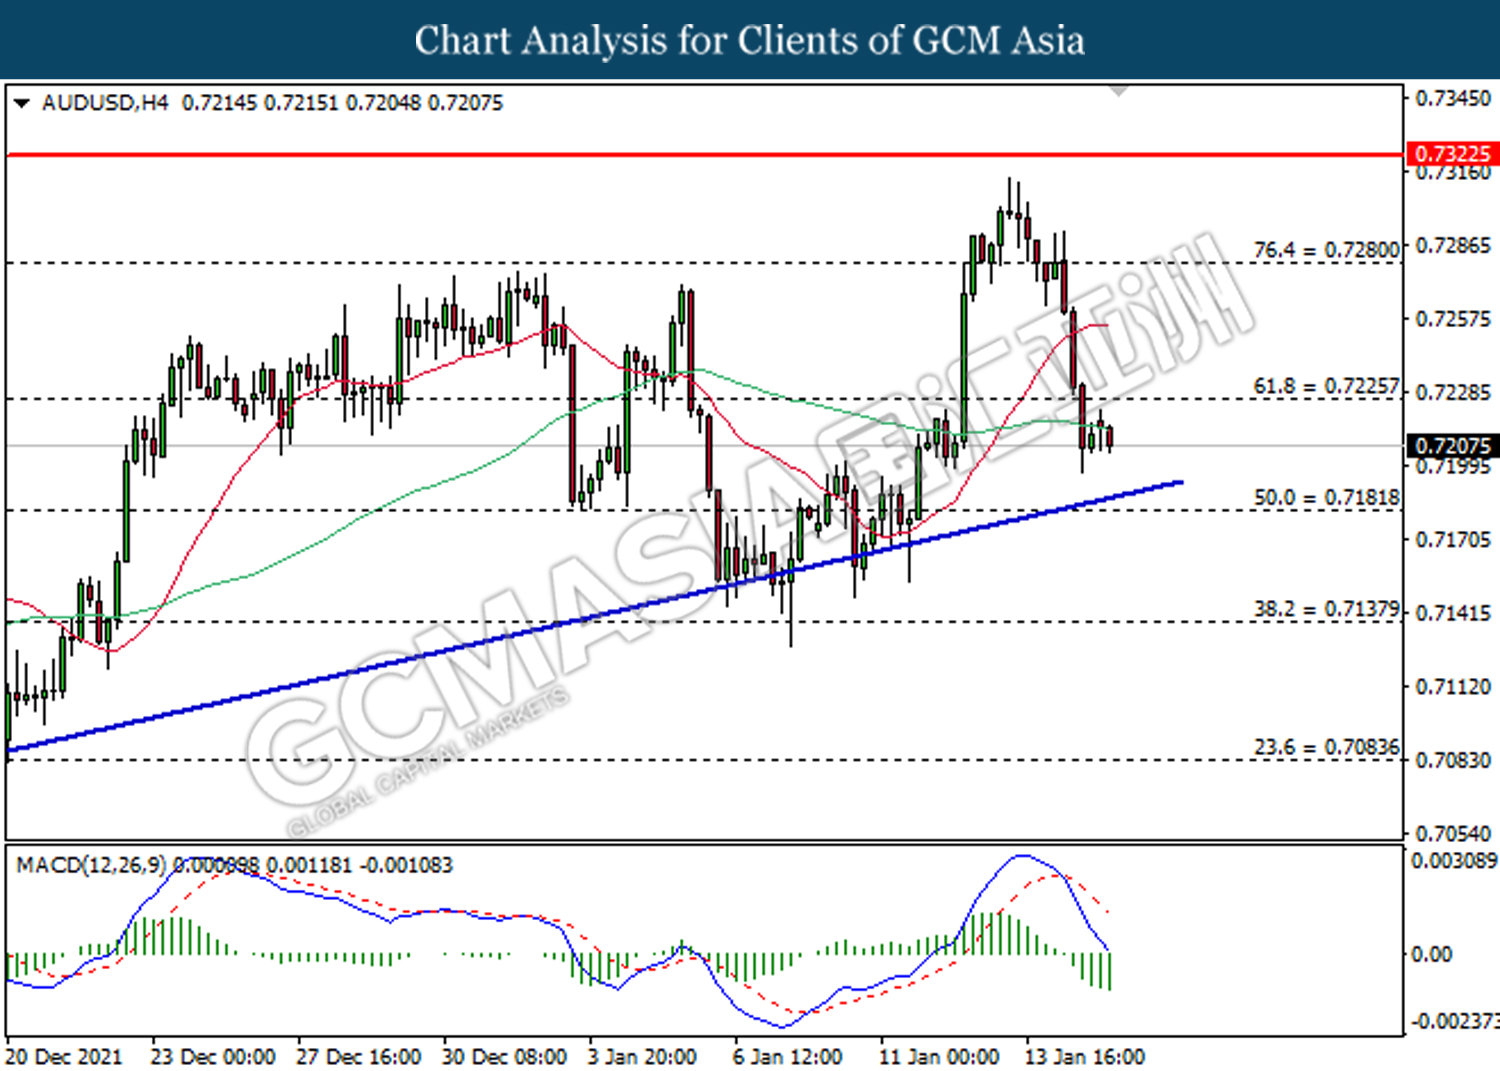Click the dropdown triangle beside AUDUSD,H4
Viewport: 1500px width, 1071px height.
pos(21,103)
